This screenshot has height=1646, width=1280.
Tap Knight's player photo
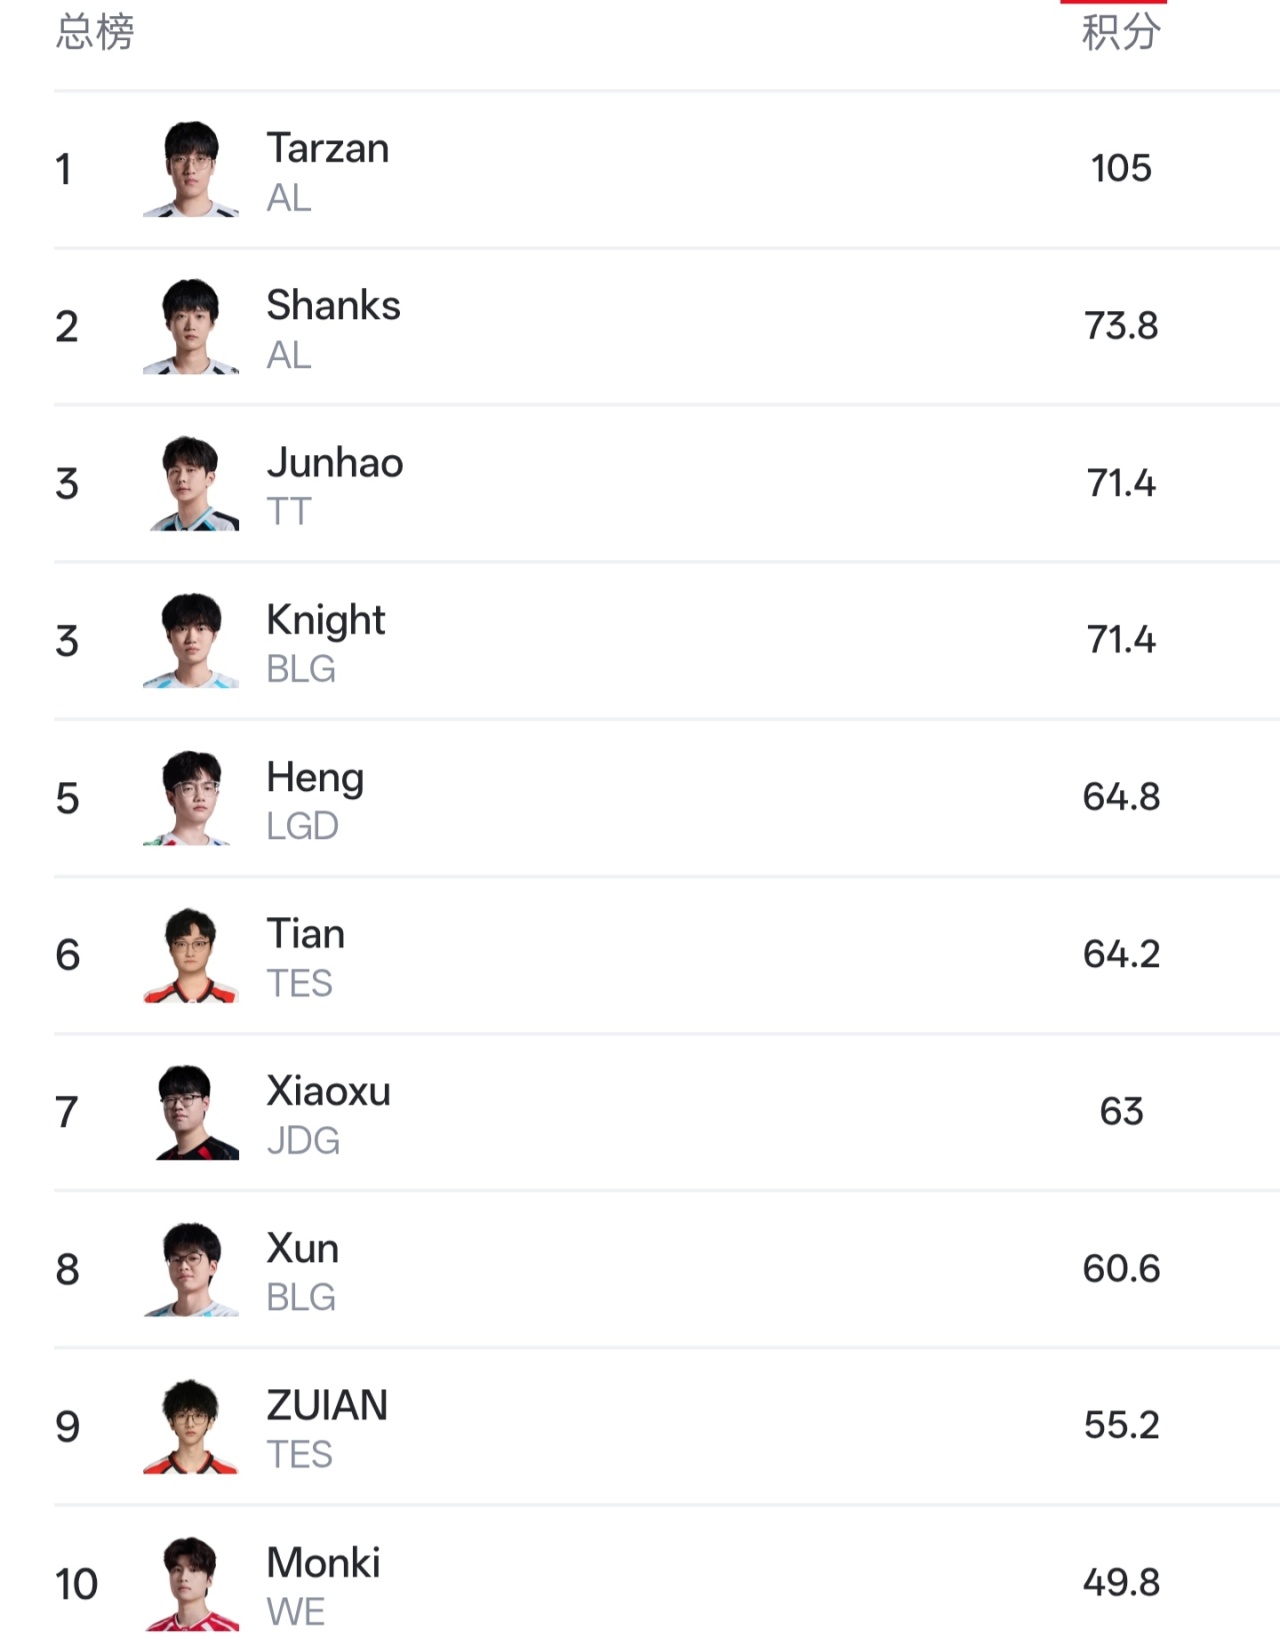point(191,640)
